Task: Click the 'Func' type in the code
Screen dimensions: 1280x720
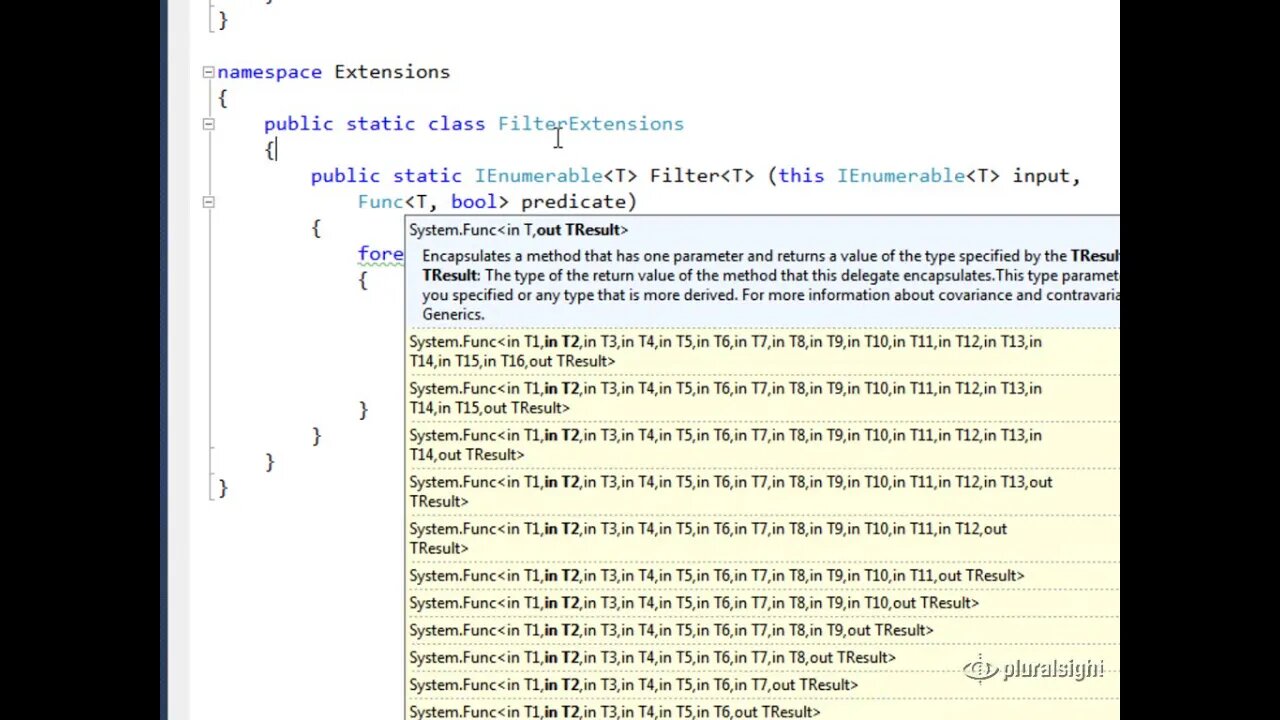Action: click(381, 202)
